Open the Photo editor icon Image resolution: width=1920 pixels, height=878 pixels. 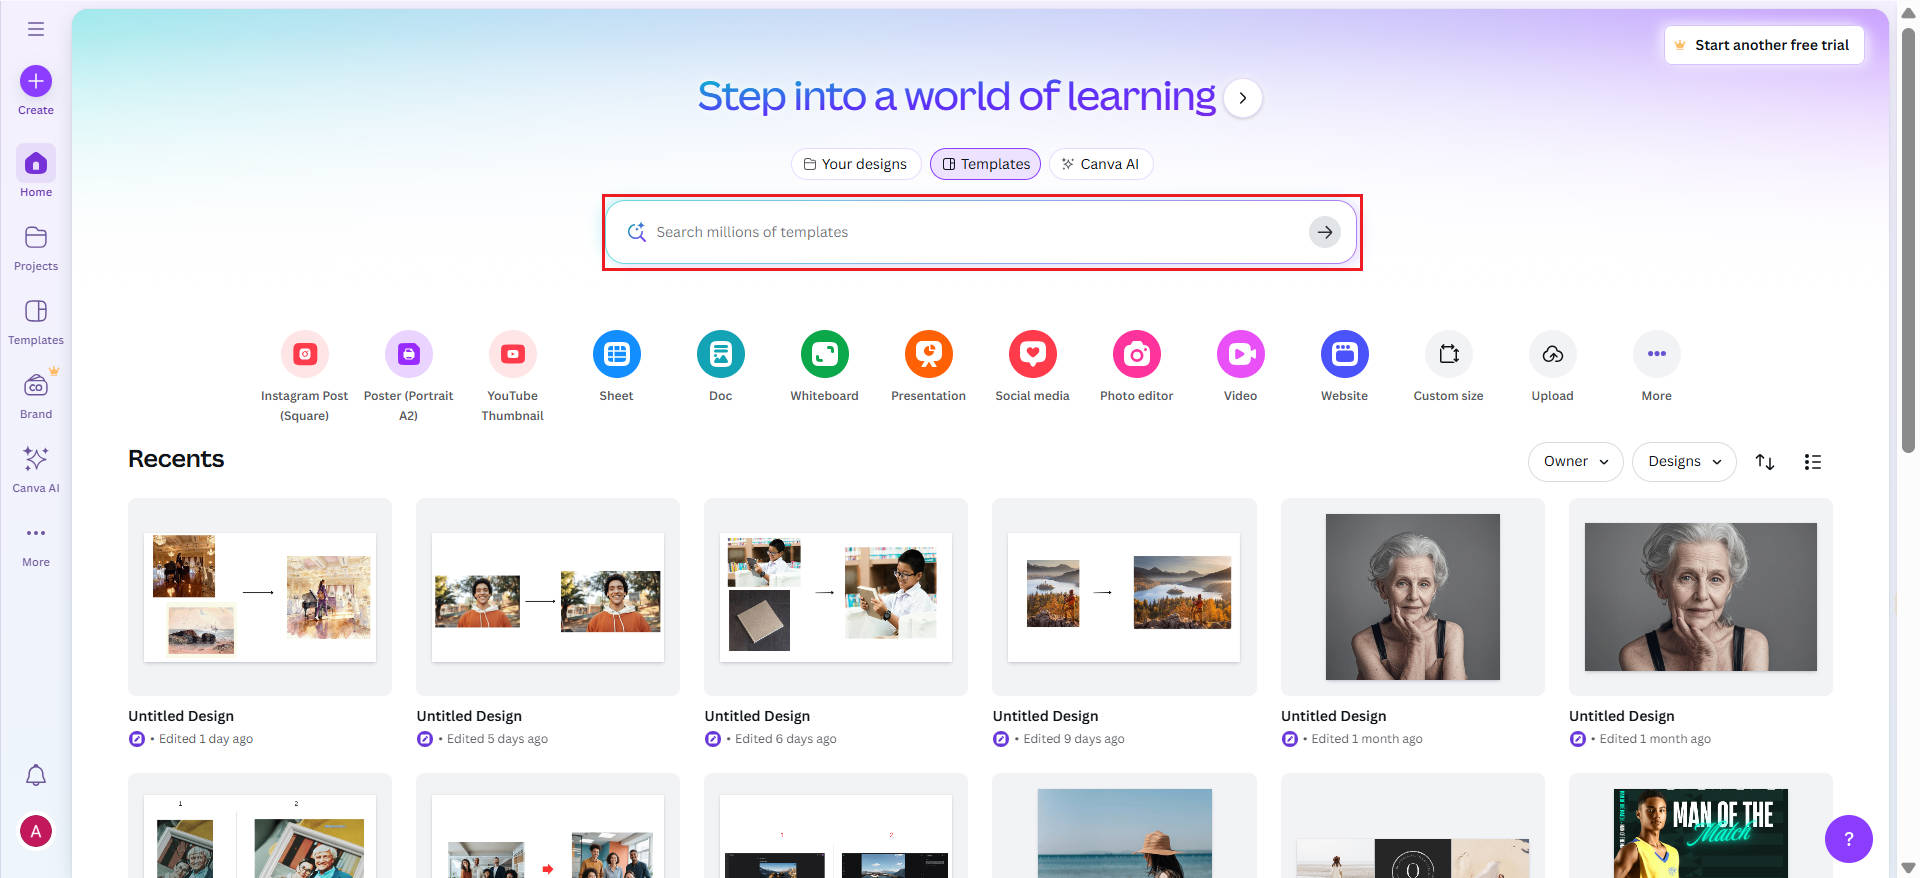coord(1136,354)
